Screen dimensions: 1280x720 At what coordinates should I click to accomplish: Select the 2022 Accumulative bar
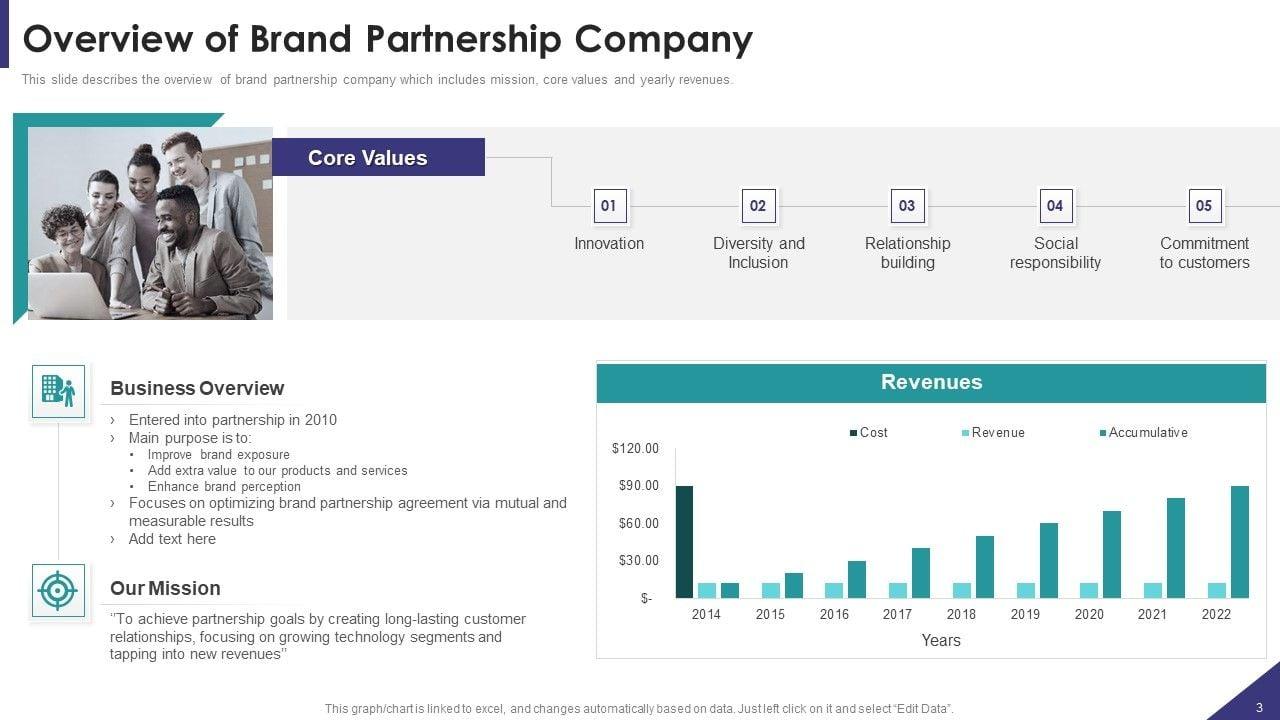[1240, 541]
